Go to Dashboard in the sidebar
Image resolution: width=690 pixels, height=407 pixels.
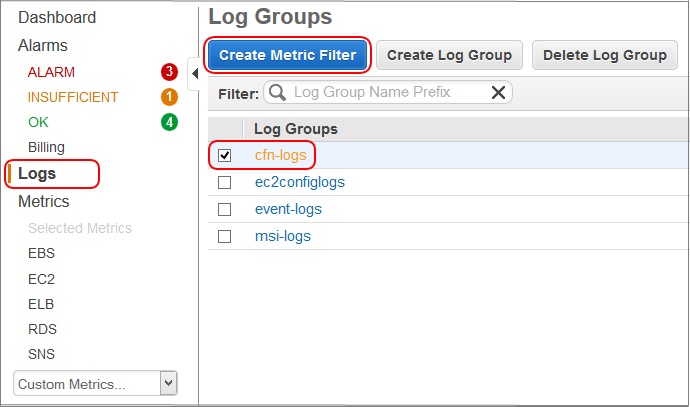(x=57, y=18)
